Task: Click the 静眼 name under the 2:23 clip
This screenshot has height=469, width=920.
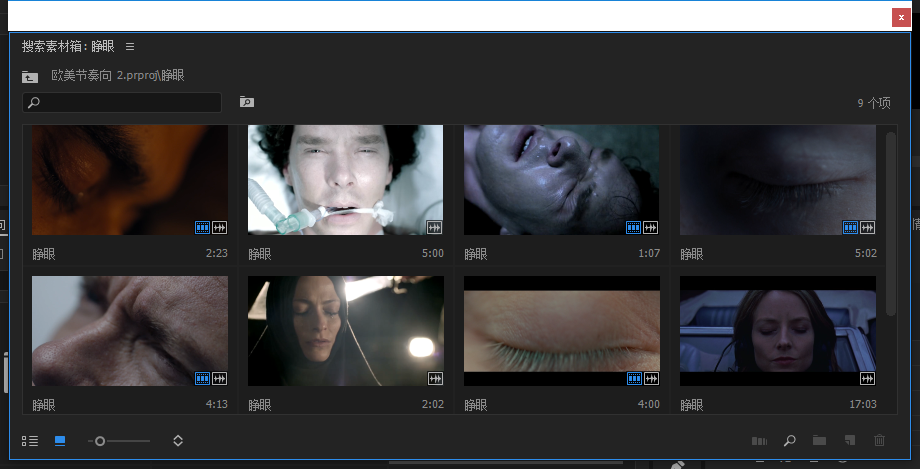Action: 44,254
